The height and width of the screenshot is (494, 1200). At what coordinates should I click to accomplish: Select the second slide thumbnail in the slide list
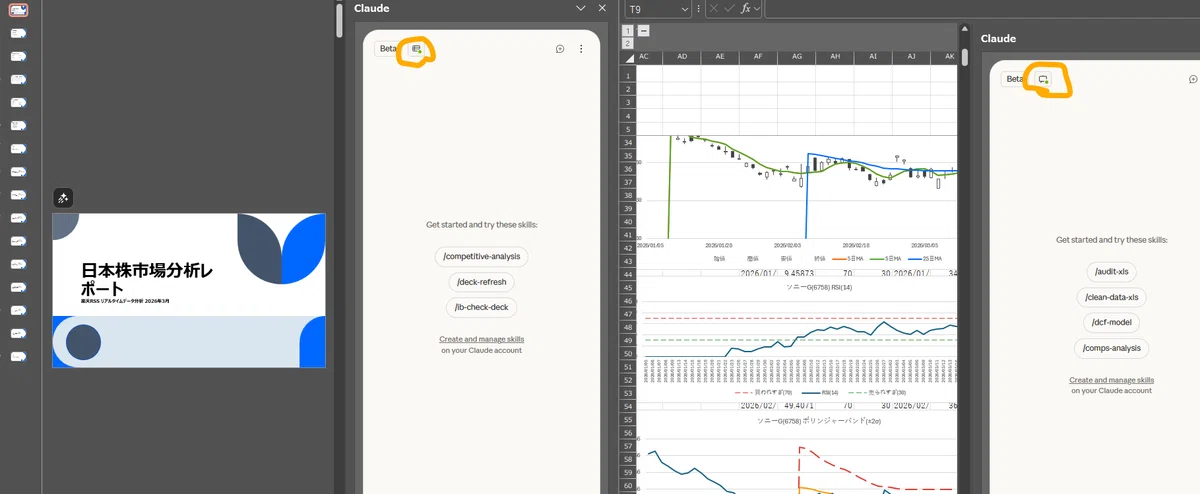pos(18,33)
